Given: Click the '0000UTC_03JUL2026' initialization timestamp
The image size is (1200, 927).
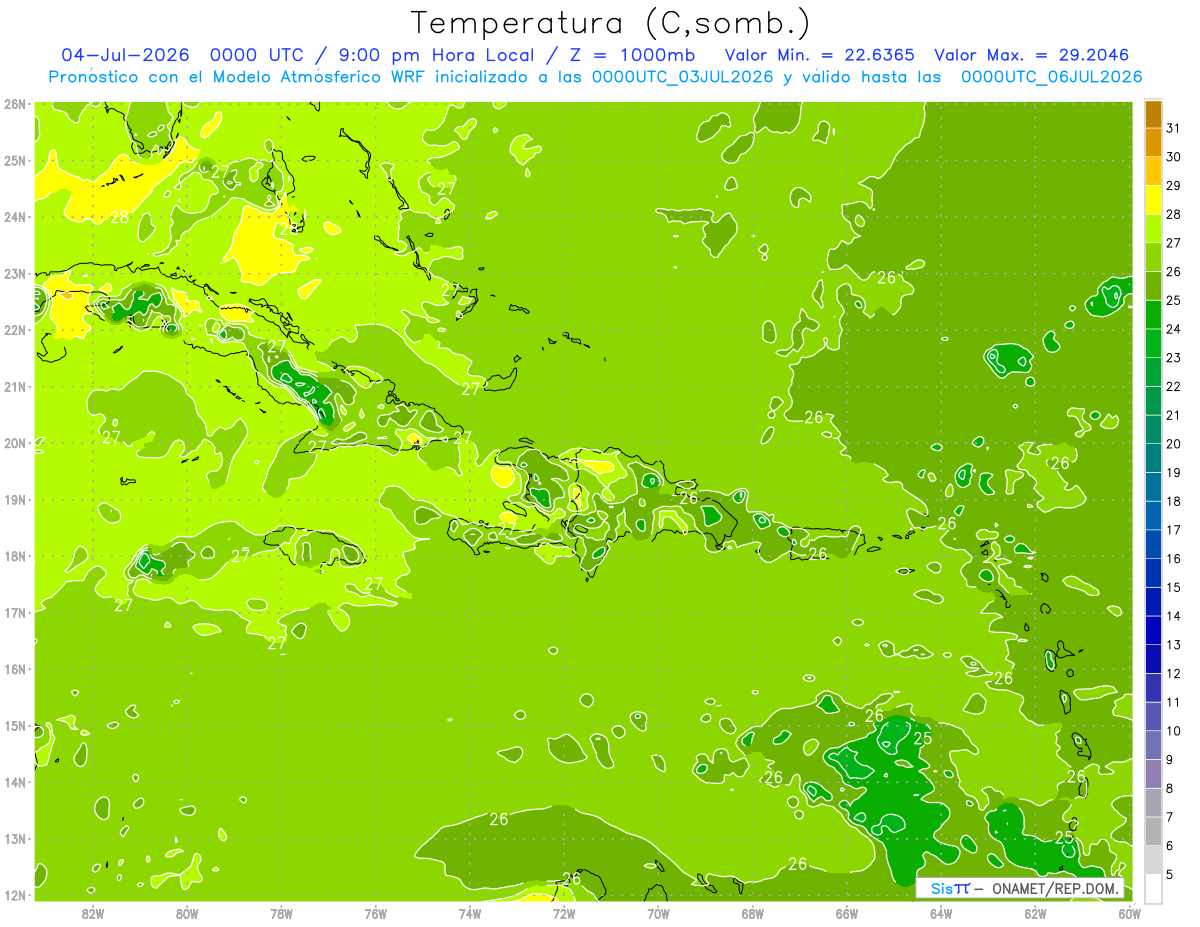Looking at the screenshot, I should (x=682, y=77).
